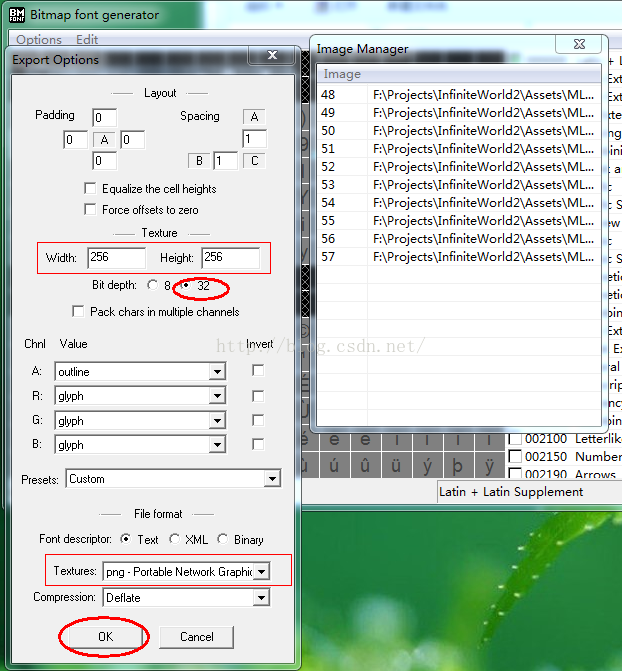Select the ú glyph cell in main window
Screen dimensions: 622x671
(x=334, y=465)
